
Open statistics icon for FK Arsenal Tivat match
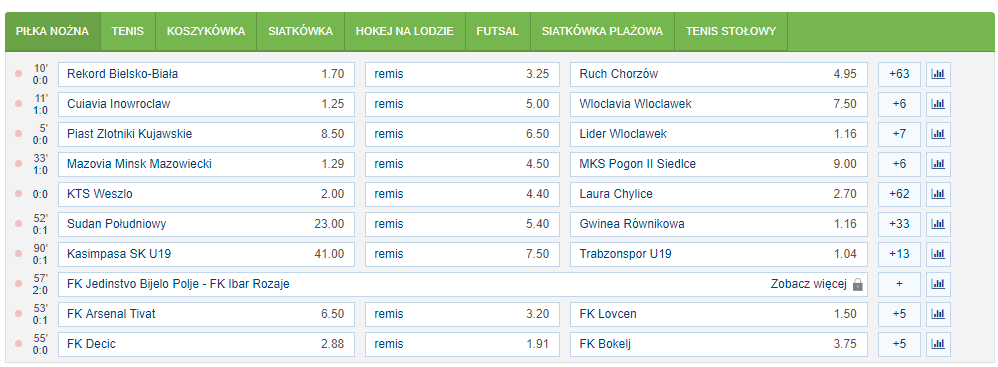pyautogui.click(x=938, y=314)
